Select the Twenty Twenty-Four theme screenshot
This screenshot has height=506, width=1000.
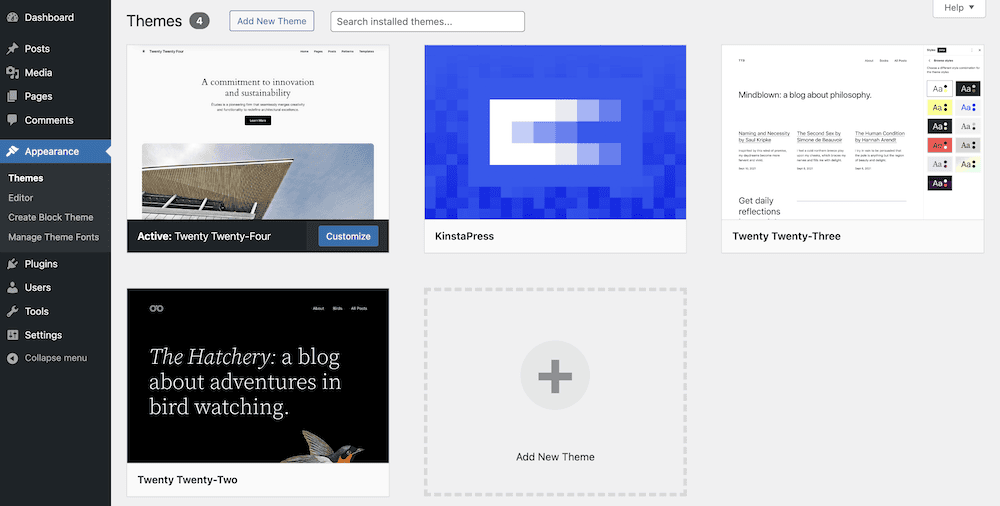[x=258, y=132]
